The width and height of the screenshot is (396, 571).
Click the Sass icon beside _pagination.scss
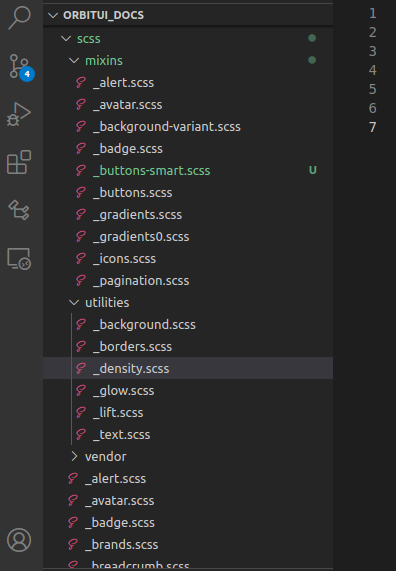point(81,280)
